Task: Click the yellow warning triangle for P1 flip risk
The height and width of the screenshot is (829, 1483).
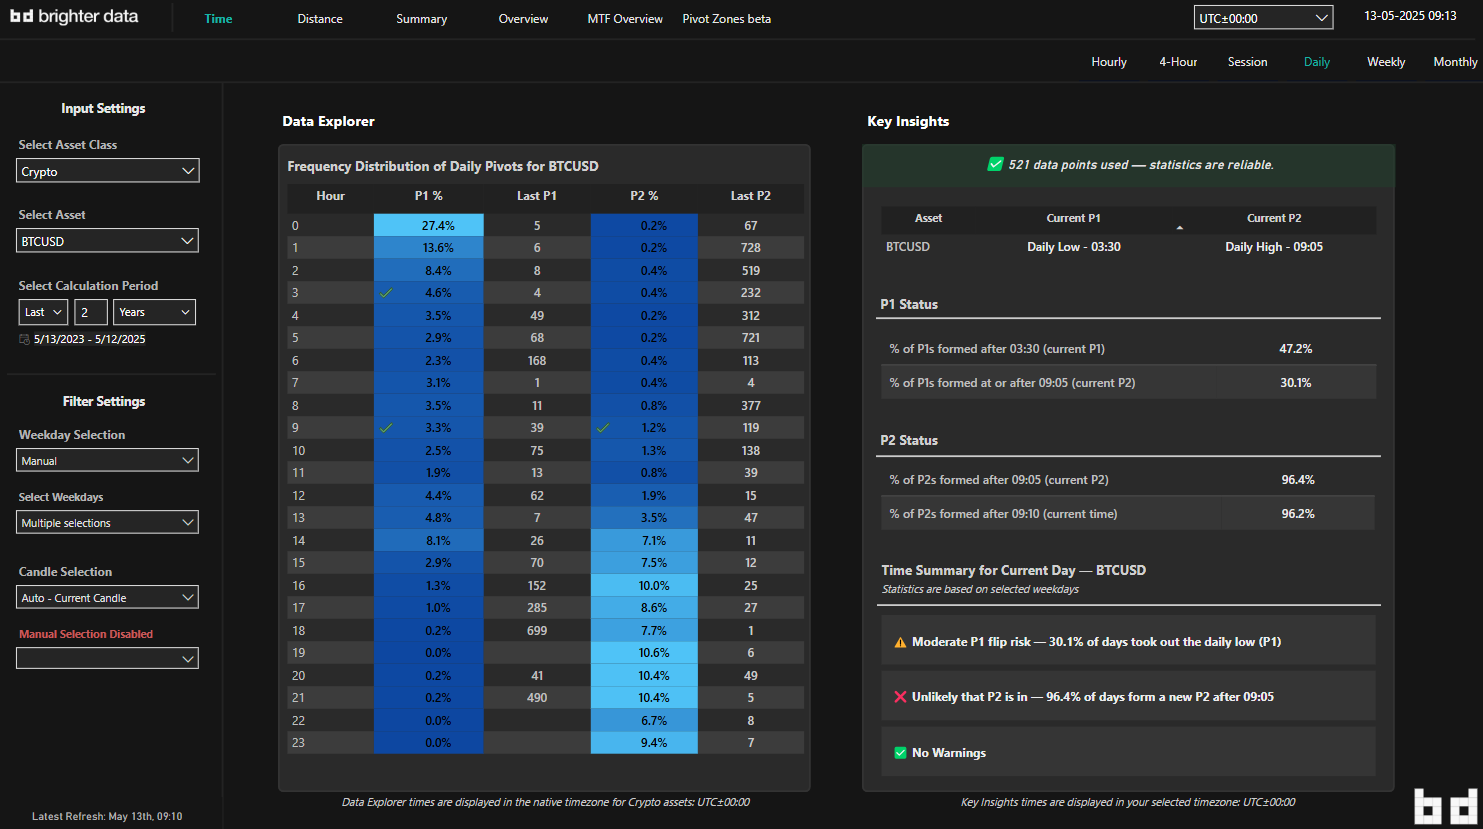Action: click(x=900, y=643)
